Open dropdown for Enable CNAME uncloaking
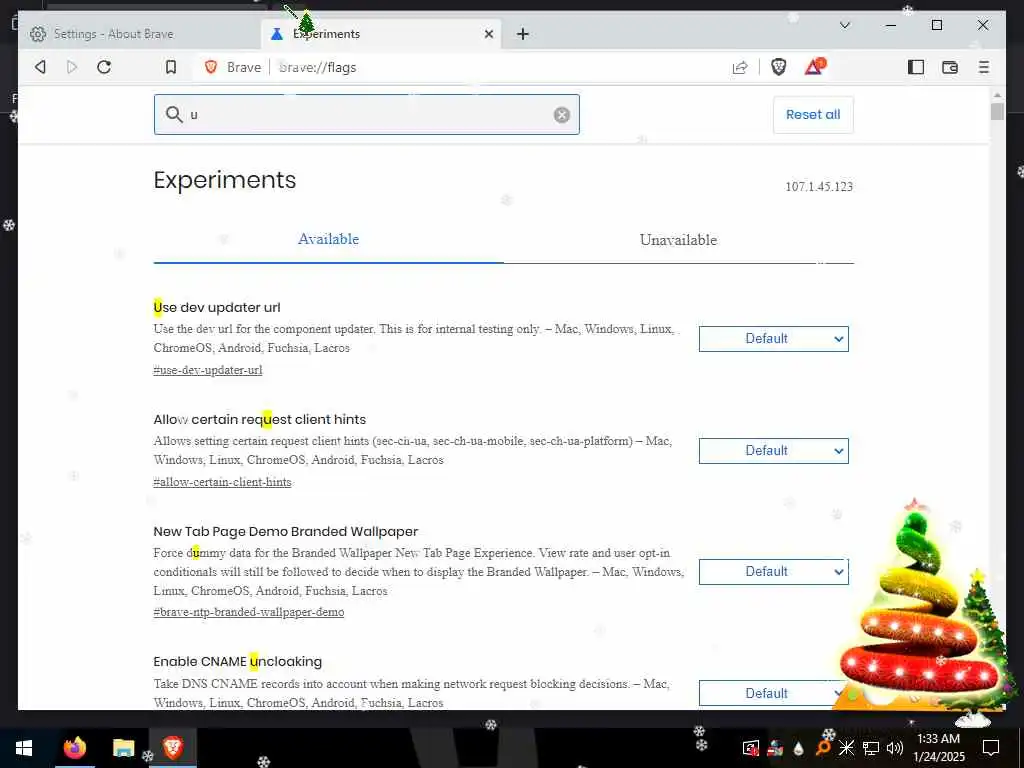This screenshot has width=1024, height=768. point(774,693)
